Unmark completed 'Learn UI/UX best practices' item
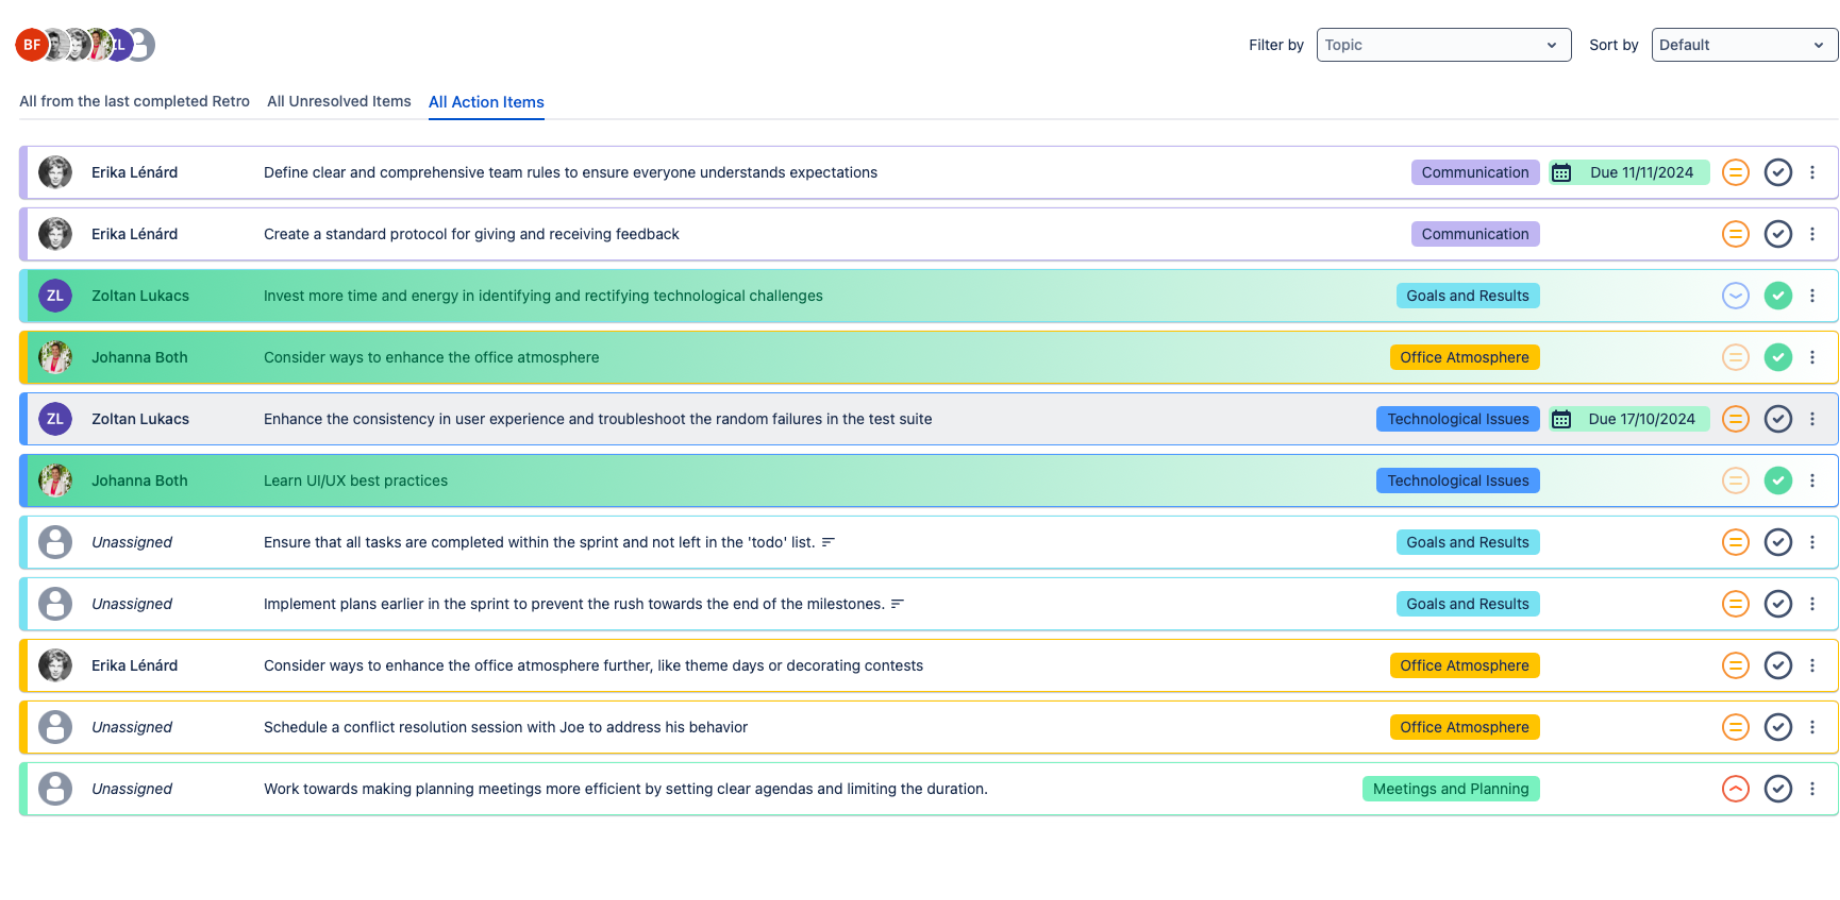1840x900 pixels. 1777,481
